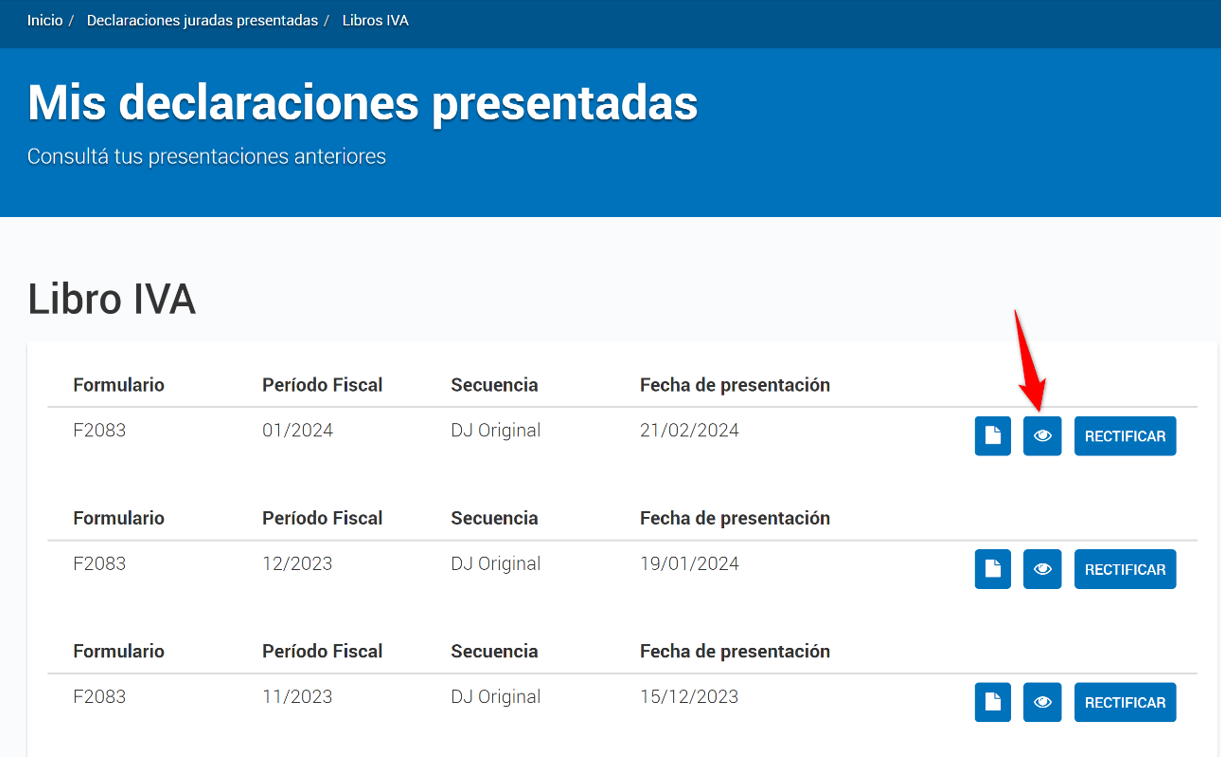Go to Inicio in the breadcrumb
Screen dimensions: 1221x760
[x=45, y=20]
